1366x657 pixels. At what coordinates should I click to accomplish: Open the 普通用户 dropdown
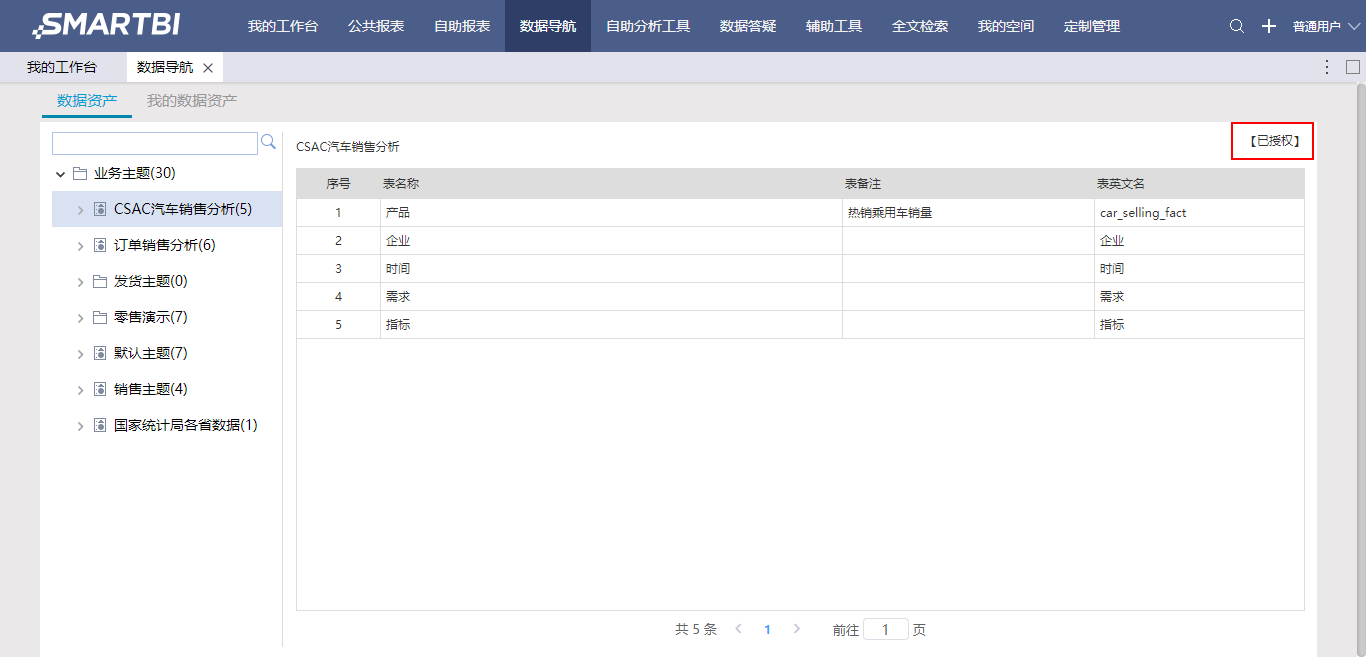tap(1326, 26)
